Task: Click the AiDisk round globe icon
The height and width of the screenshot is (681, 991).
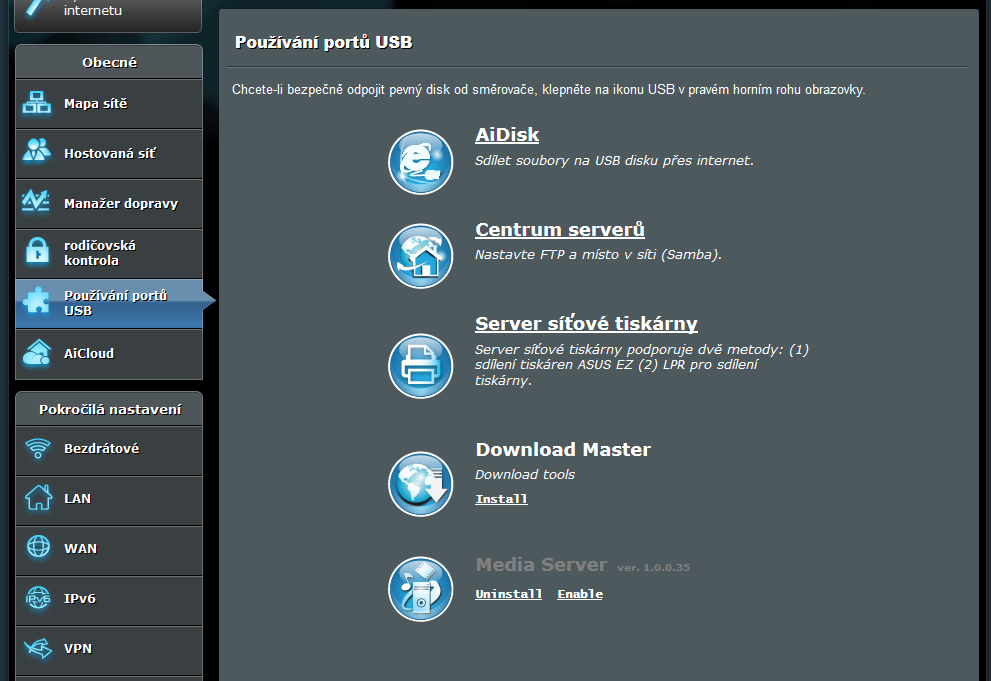Action: pyautogui.click(x=420, y=162)
